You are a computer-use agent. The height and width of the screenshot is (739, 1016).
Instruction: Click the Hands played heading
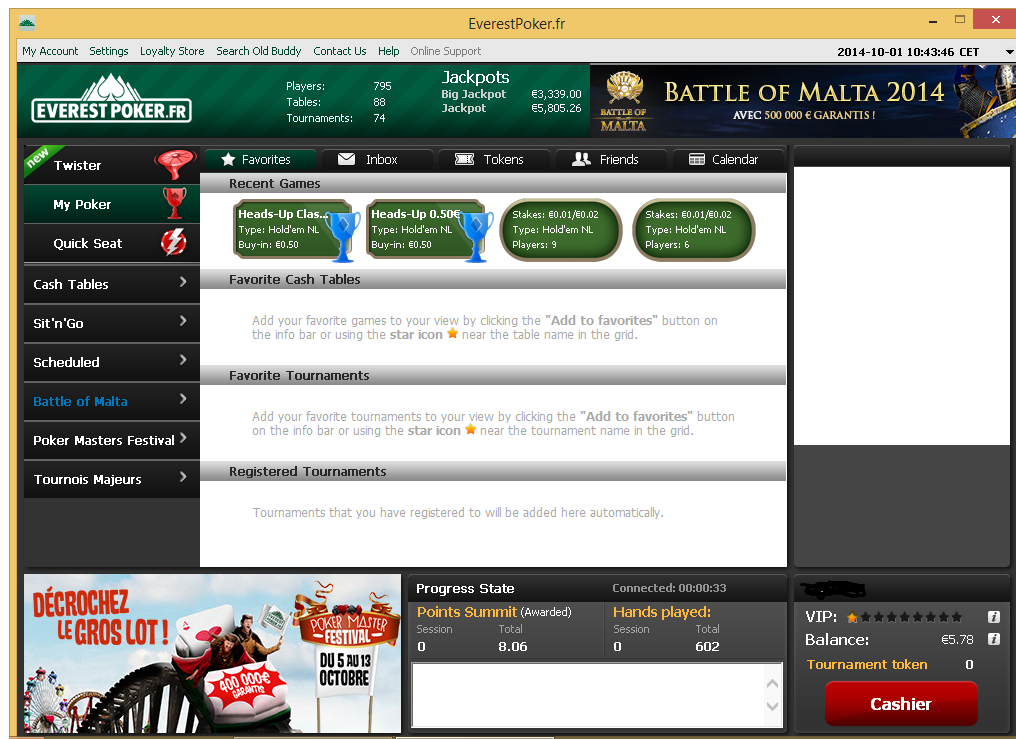[x=662, y=612]
